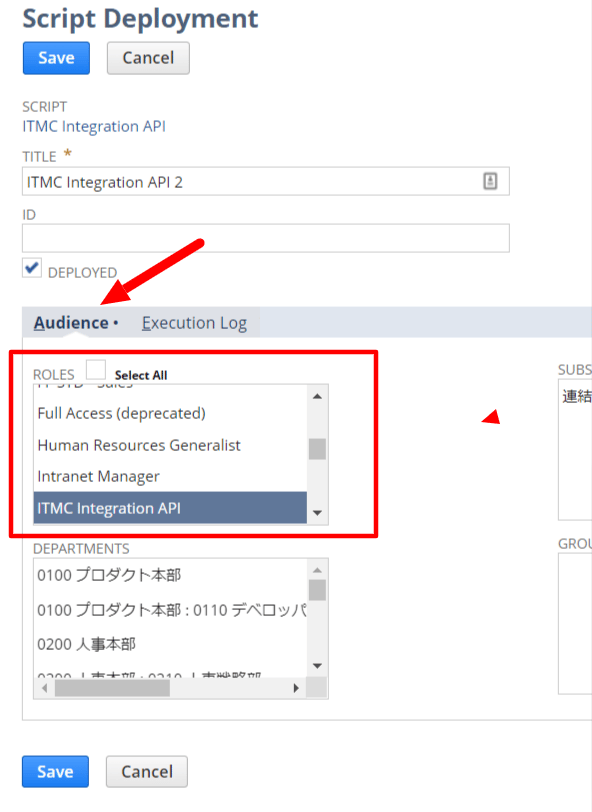Image resolution: width=592 pixels, height=812 pixels.
Task: Select department 0200 人事本部
Action: point(170,645)
